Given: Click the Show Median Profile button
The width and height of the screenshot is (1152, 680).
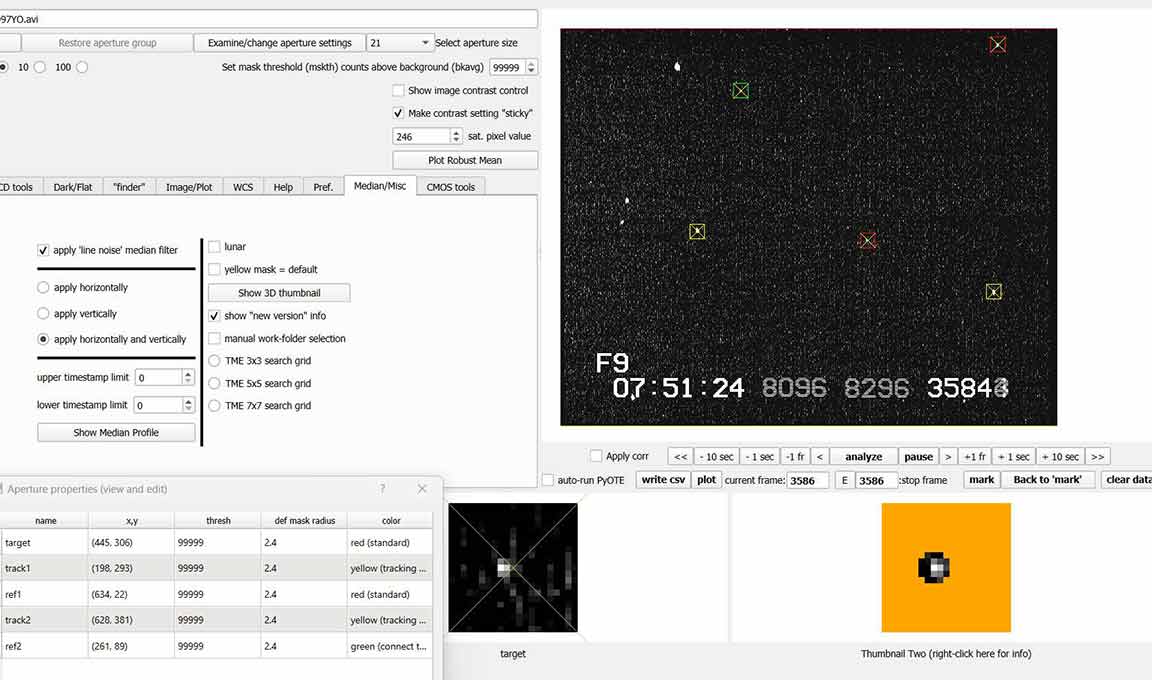Looking at the screenshot, I should [116, 433].
